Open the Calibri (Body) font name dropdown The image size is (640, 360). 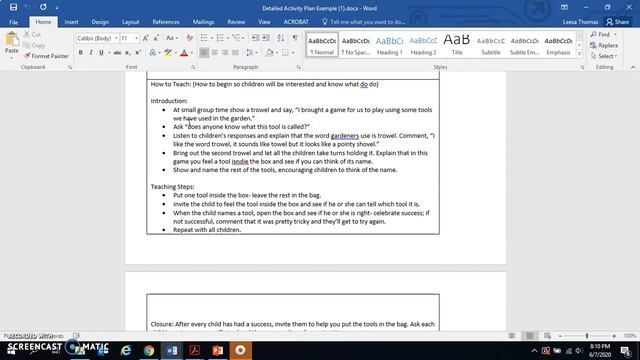pos(116,38)
